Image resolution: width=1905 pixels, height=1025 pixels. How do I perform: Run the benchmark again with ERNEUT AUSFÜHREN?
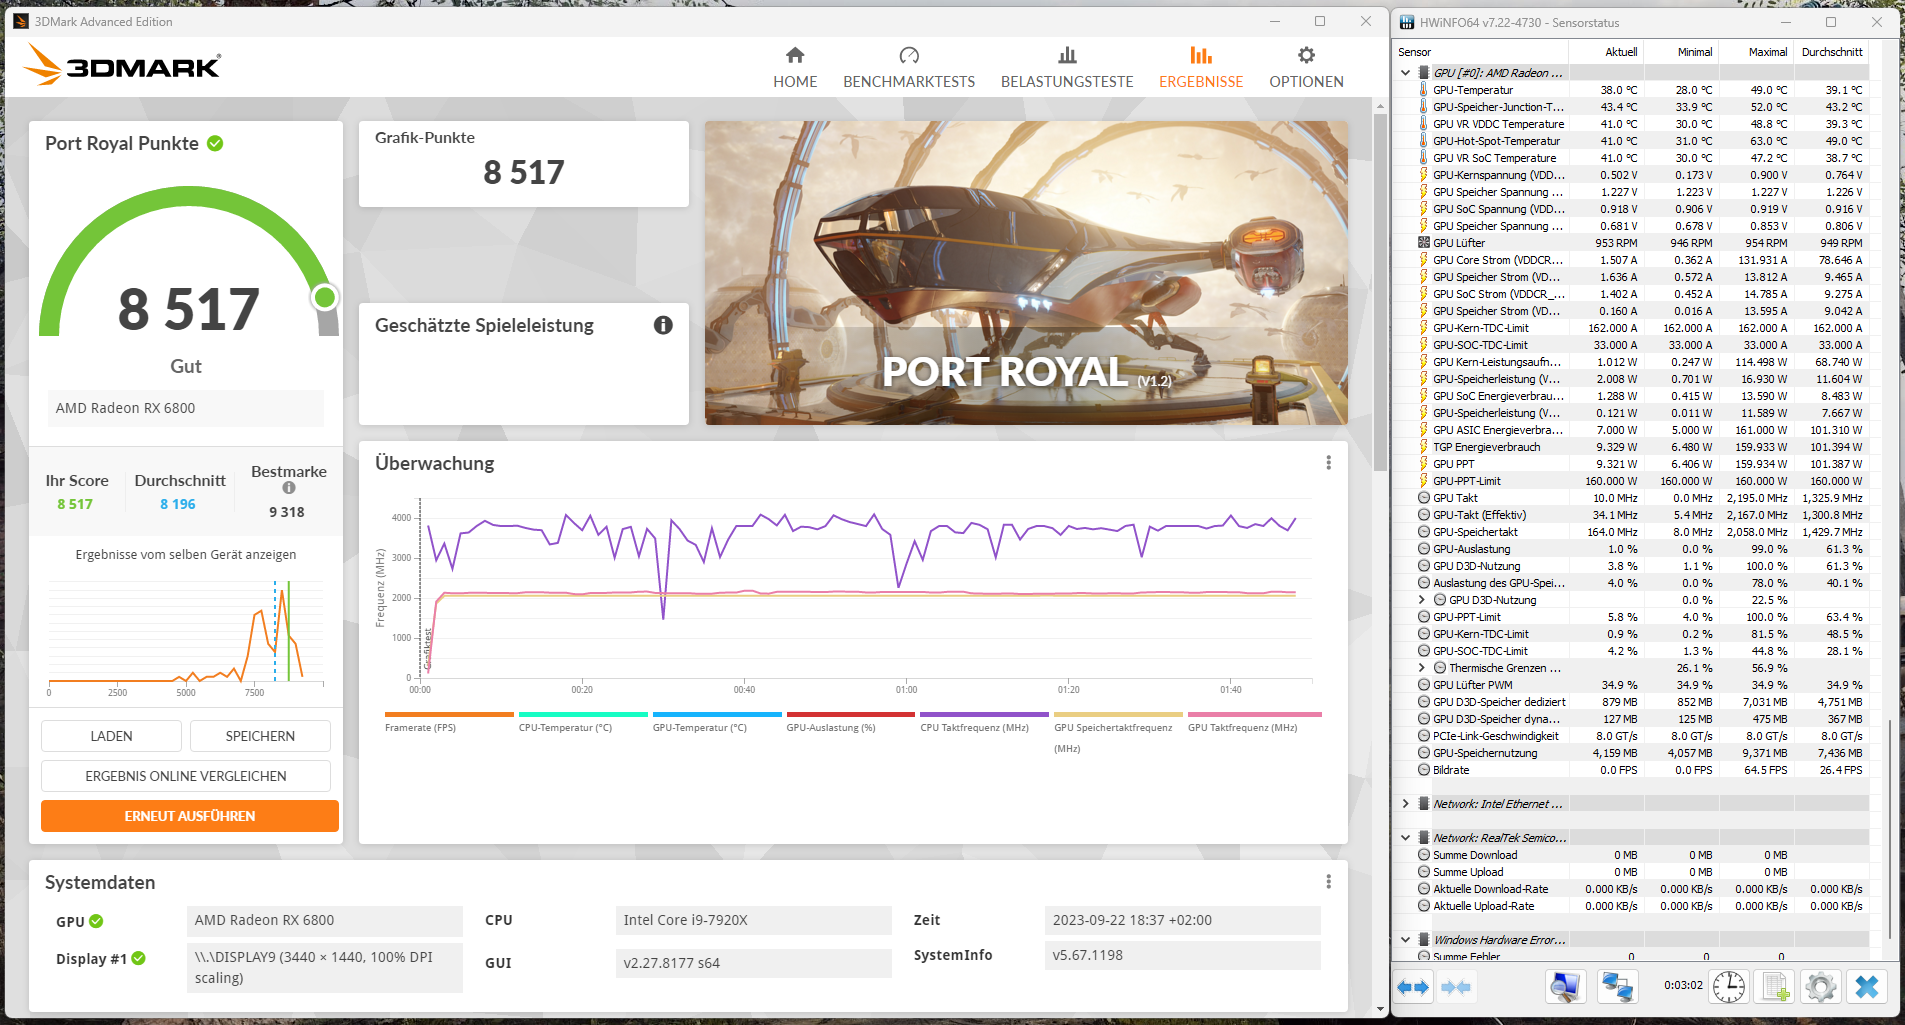[190, 816]
